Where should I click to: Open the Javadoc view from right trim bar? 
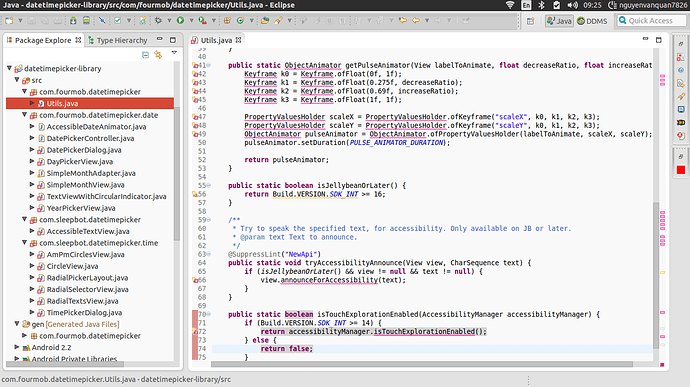click(x=681, y=70)
